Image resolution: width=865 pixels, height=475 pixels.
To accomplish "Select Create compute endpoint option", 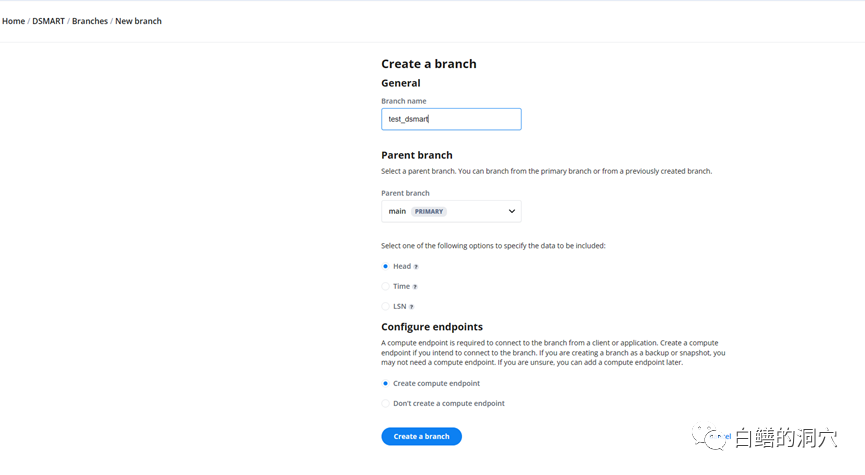I will pyautogui.click(x=386, y=383).
